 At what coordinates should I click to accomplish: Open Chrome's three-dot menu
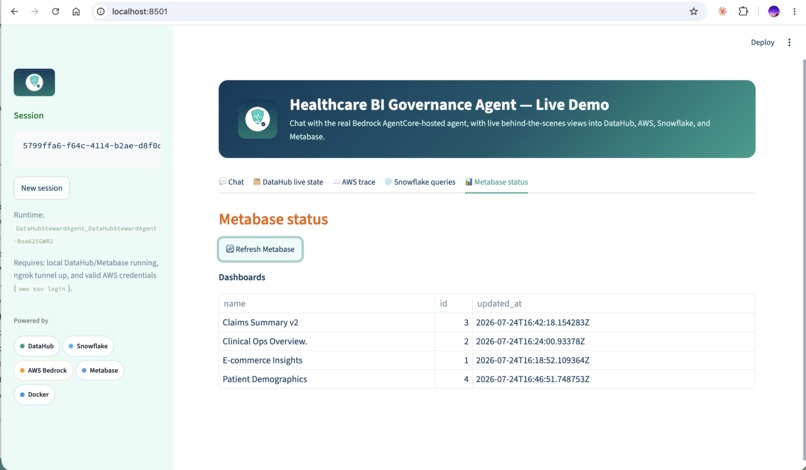pos(794,11)
